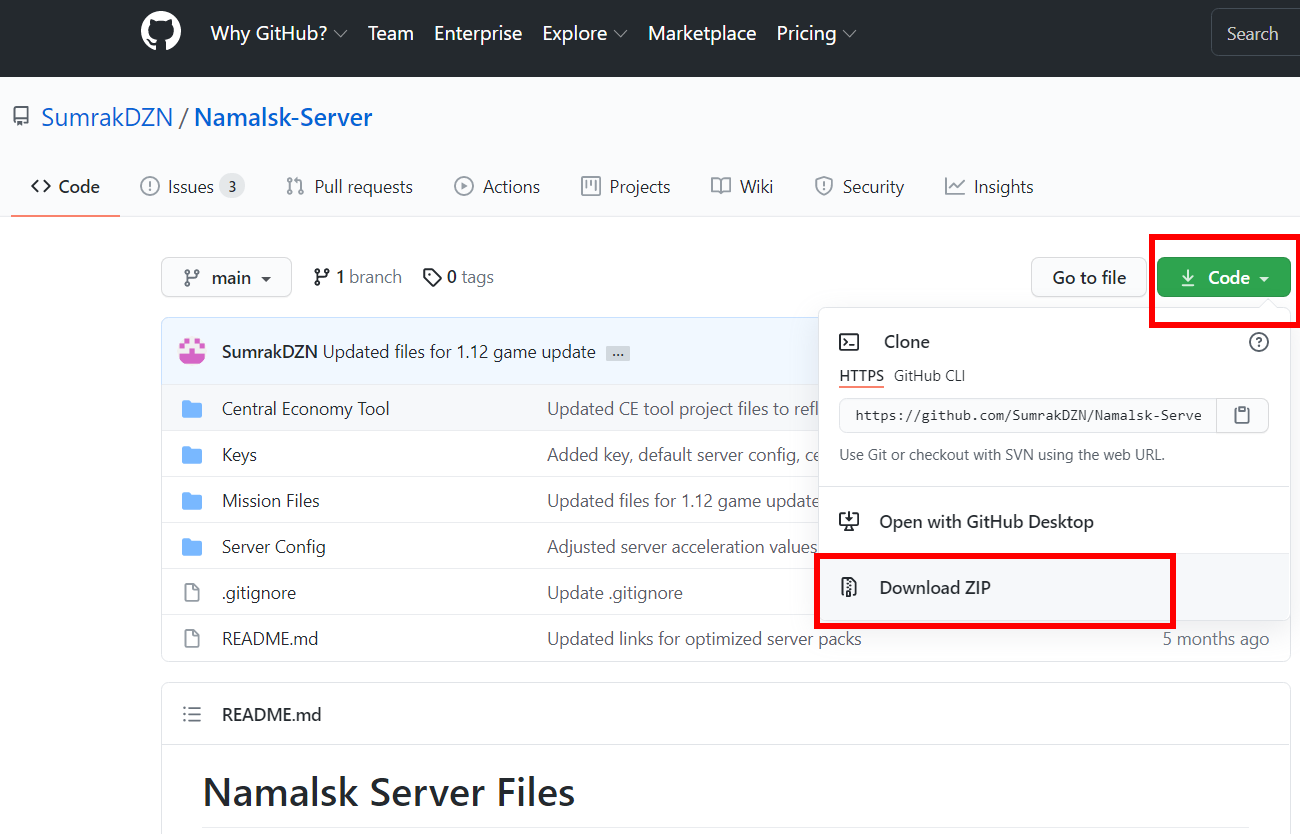This screenshot has width=1300, height=834.
Task: Click the GitHub octocat logo
Action: coord(161,33)
